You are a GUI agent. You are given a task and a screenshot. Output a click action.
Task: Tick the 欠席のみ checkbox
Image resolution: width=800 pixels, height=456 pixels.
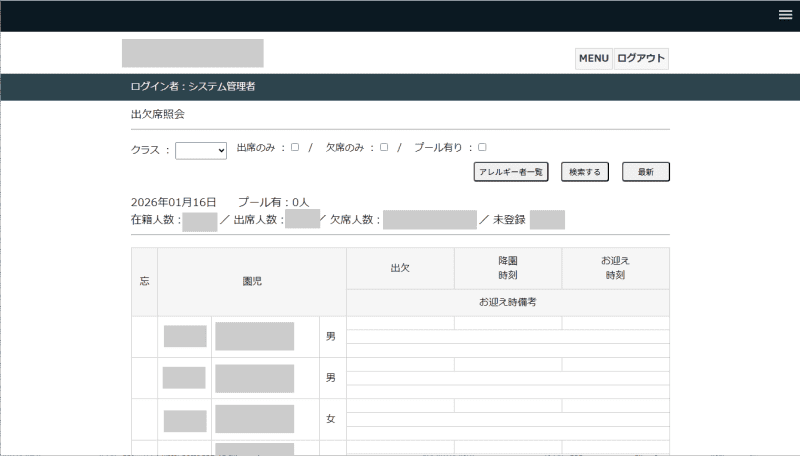point(384,147)
